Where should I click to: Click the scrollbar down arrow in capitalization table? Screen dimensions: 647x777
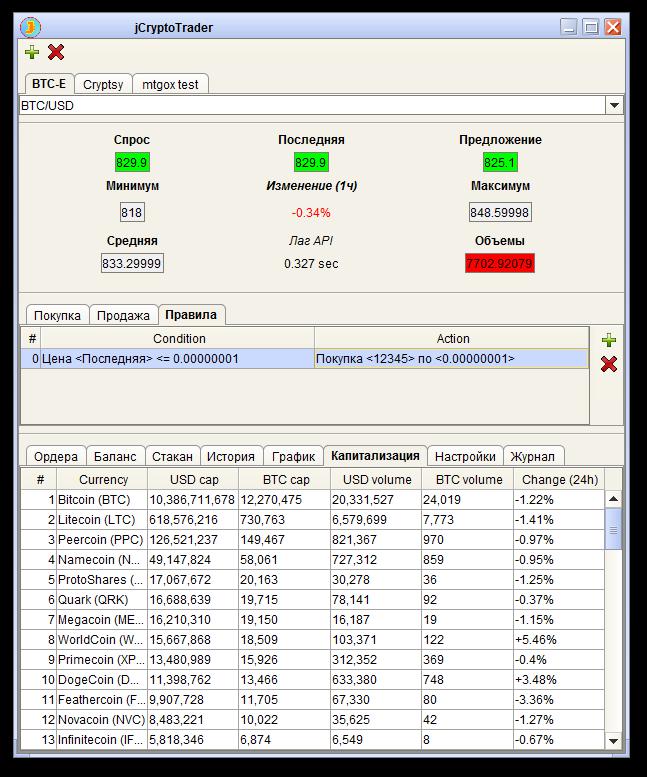tap(613, 741)
